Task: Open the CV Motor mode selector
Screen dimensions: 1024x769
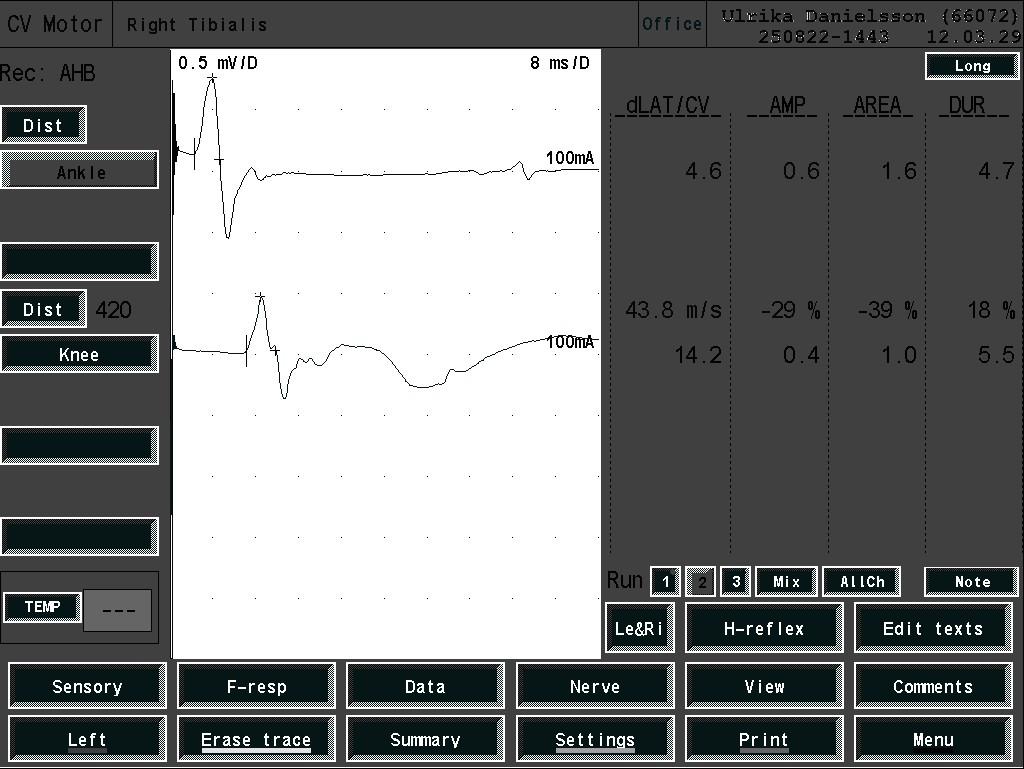Action: coord(56,24)
